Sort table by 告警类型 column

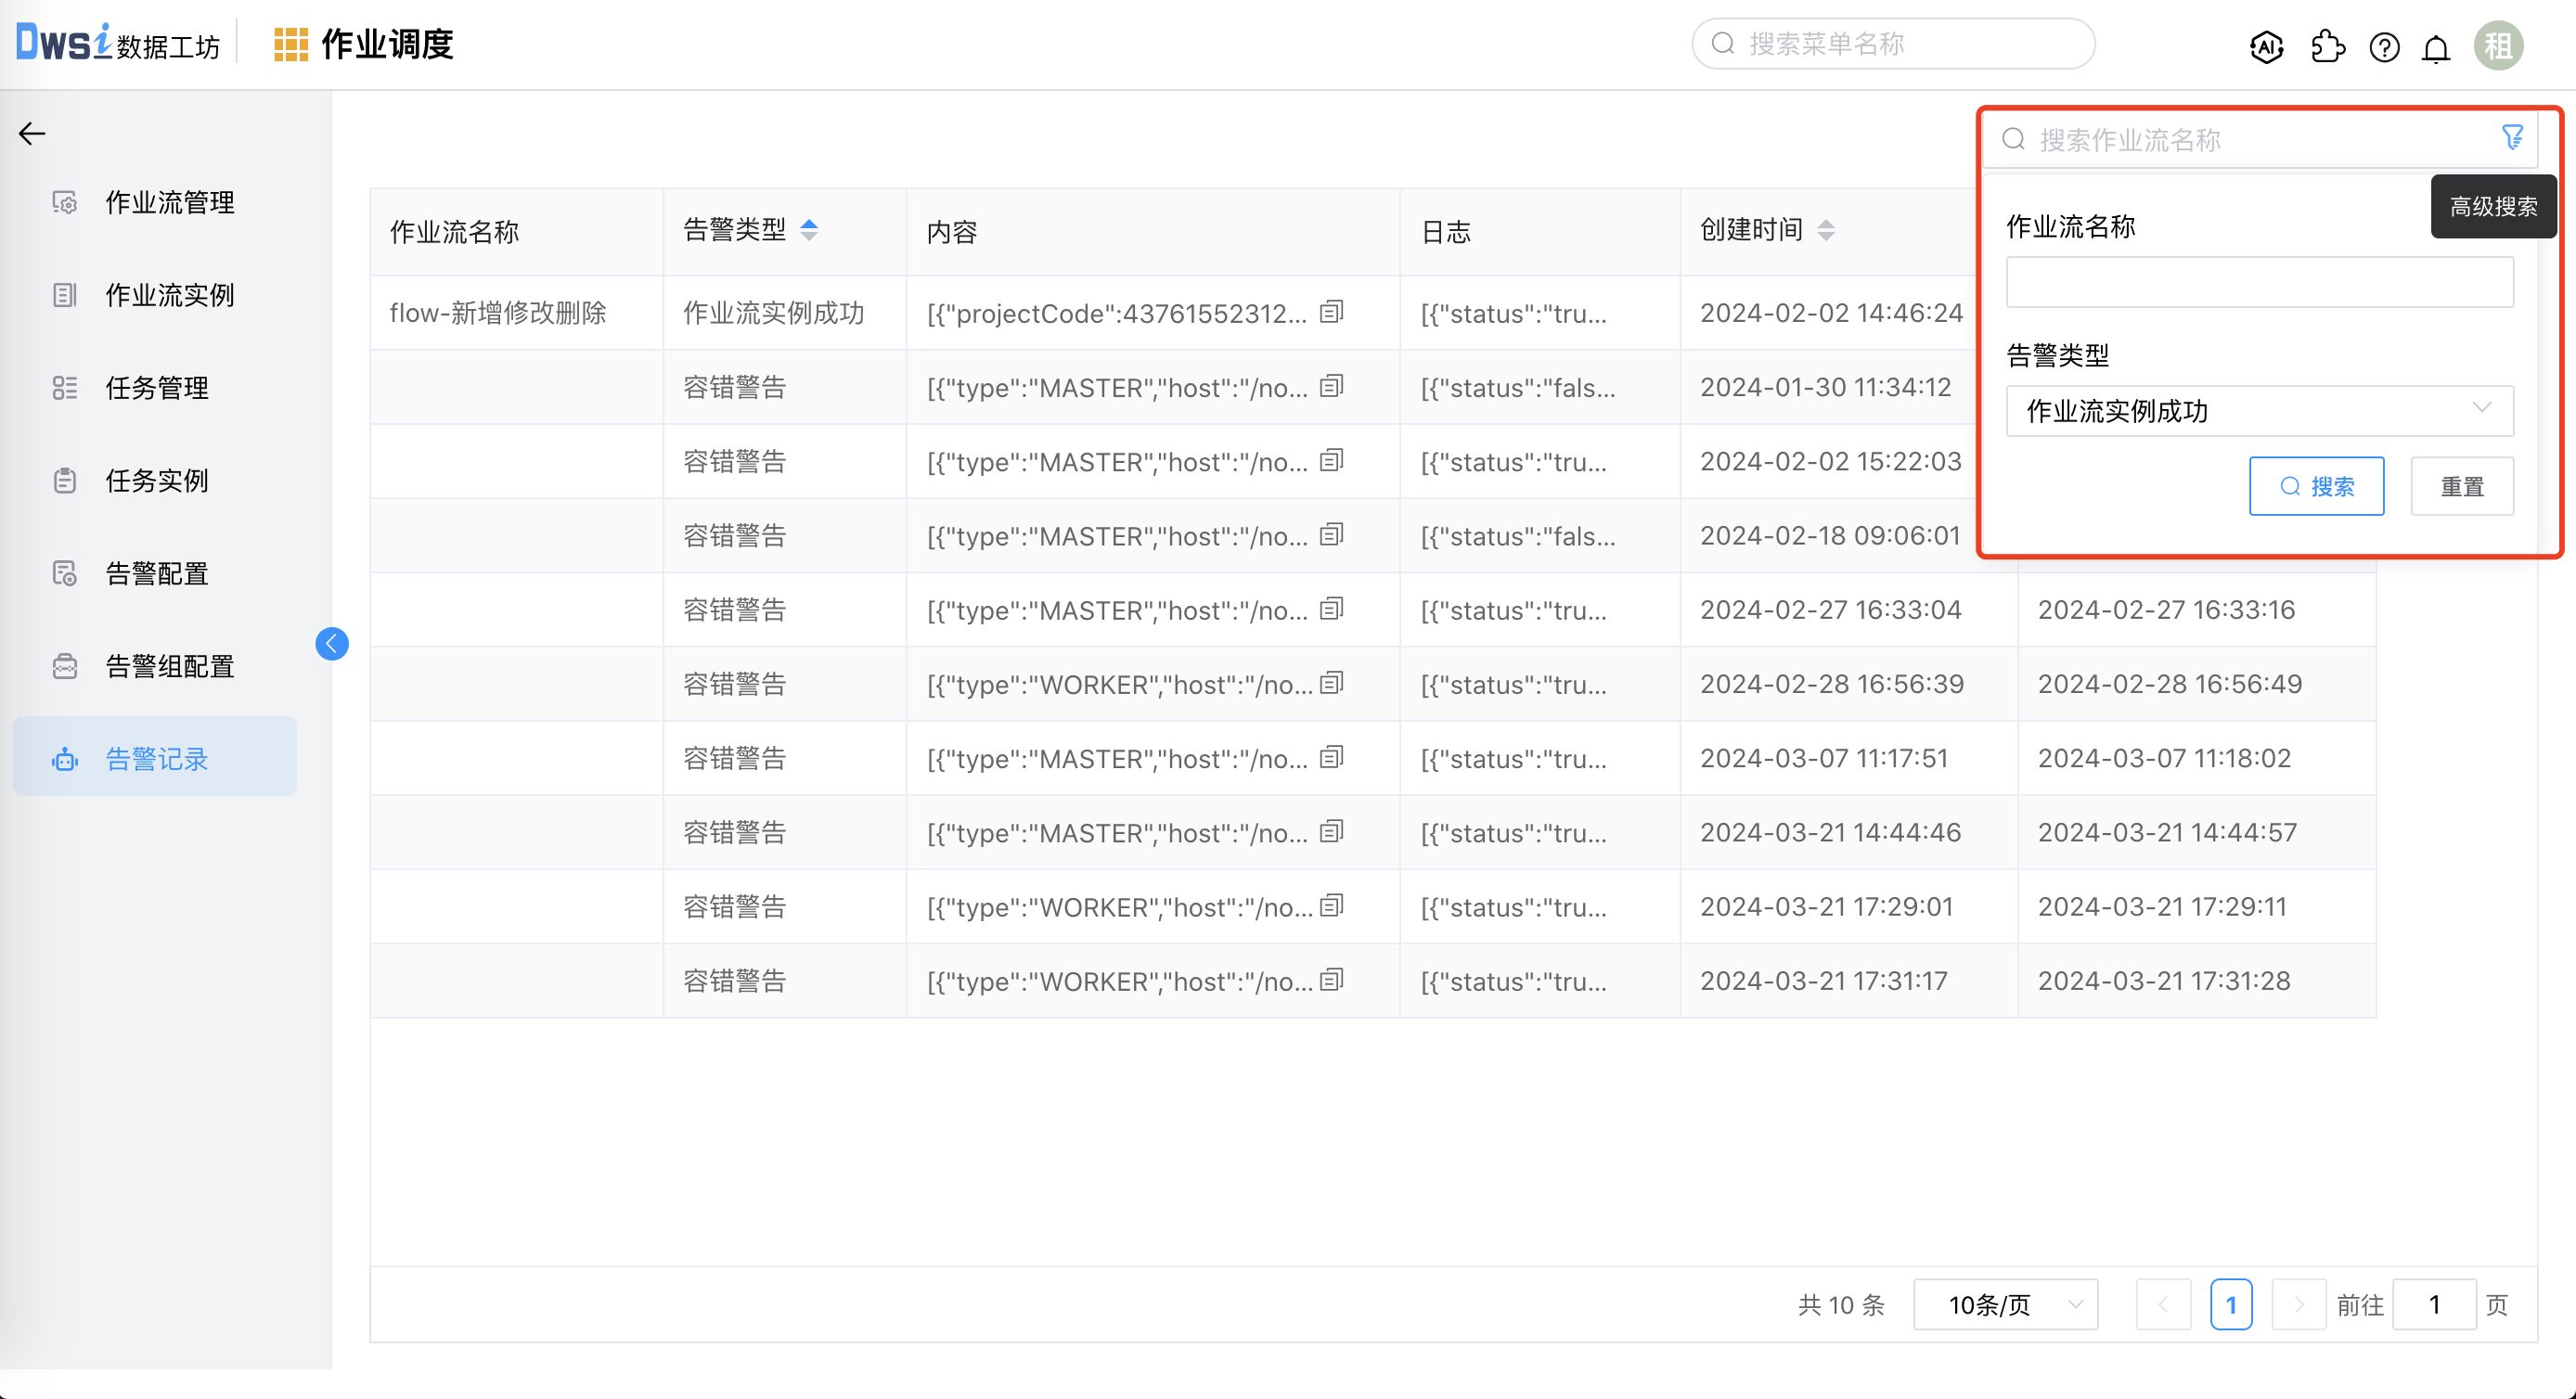point(809,230)
